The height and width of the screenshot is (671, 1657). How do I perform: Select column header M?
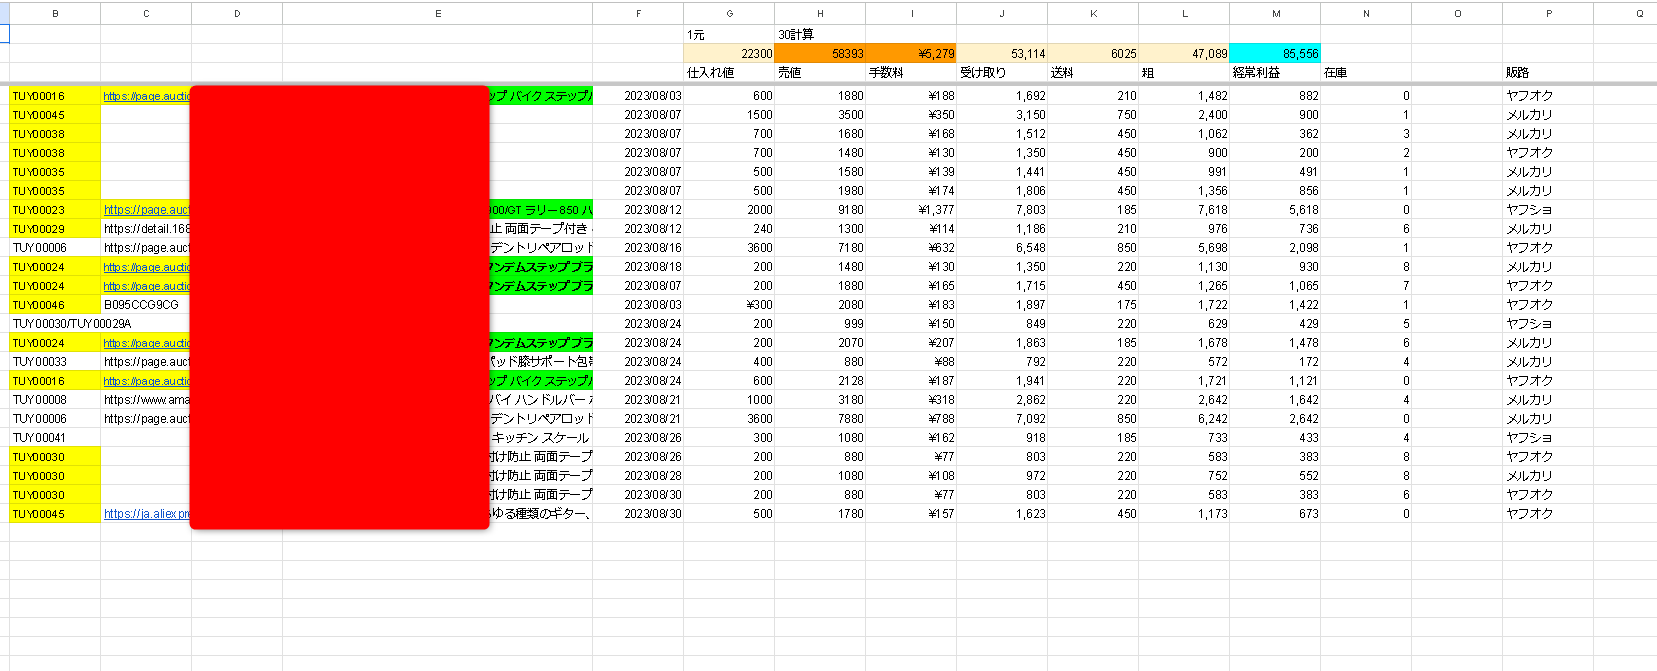coord(1275,14)
